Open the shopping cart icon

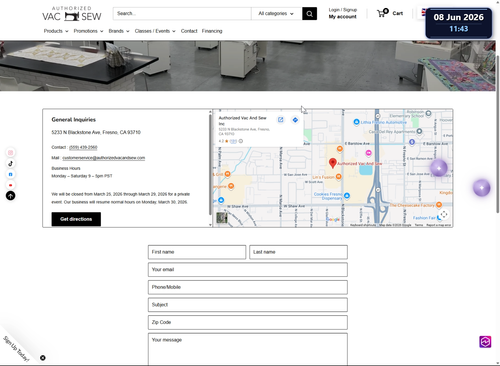382,13
